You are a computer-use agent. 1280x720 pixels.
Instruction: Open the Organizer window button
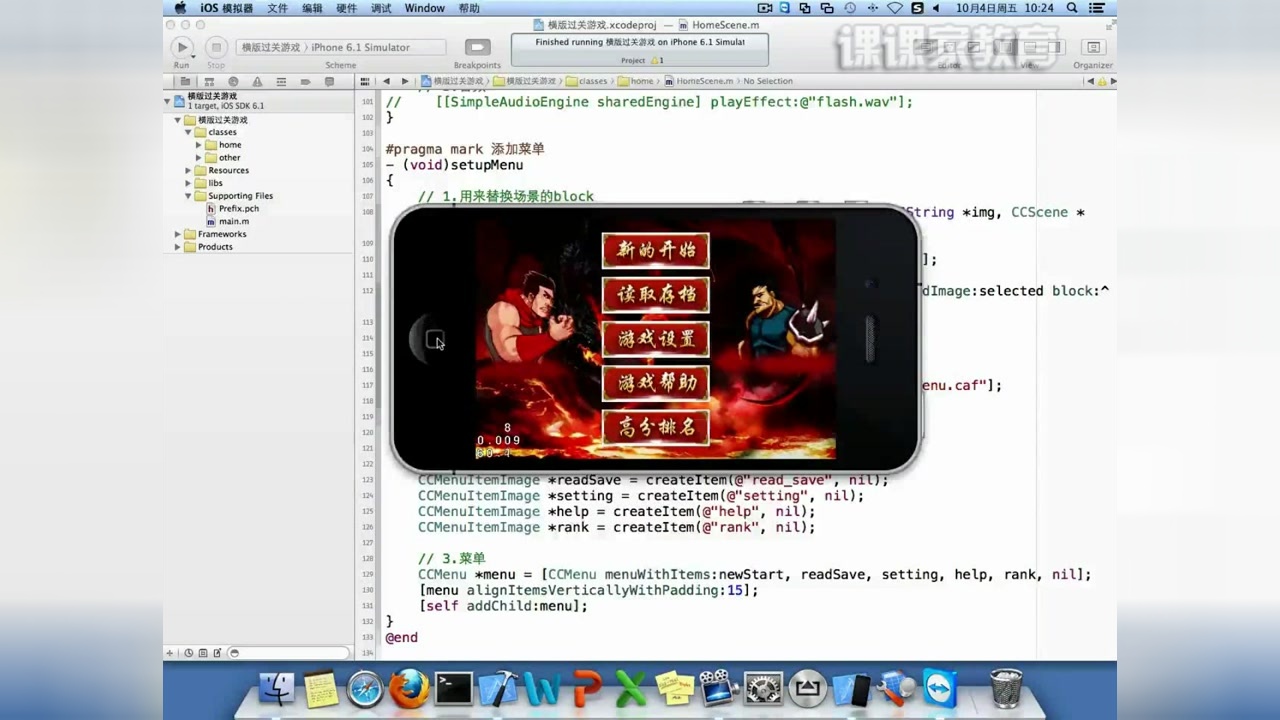click(x=1092, y=47)
